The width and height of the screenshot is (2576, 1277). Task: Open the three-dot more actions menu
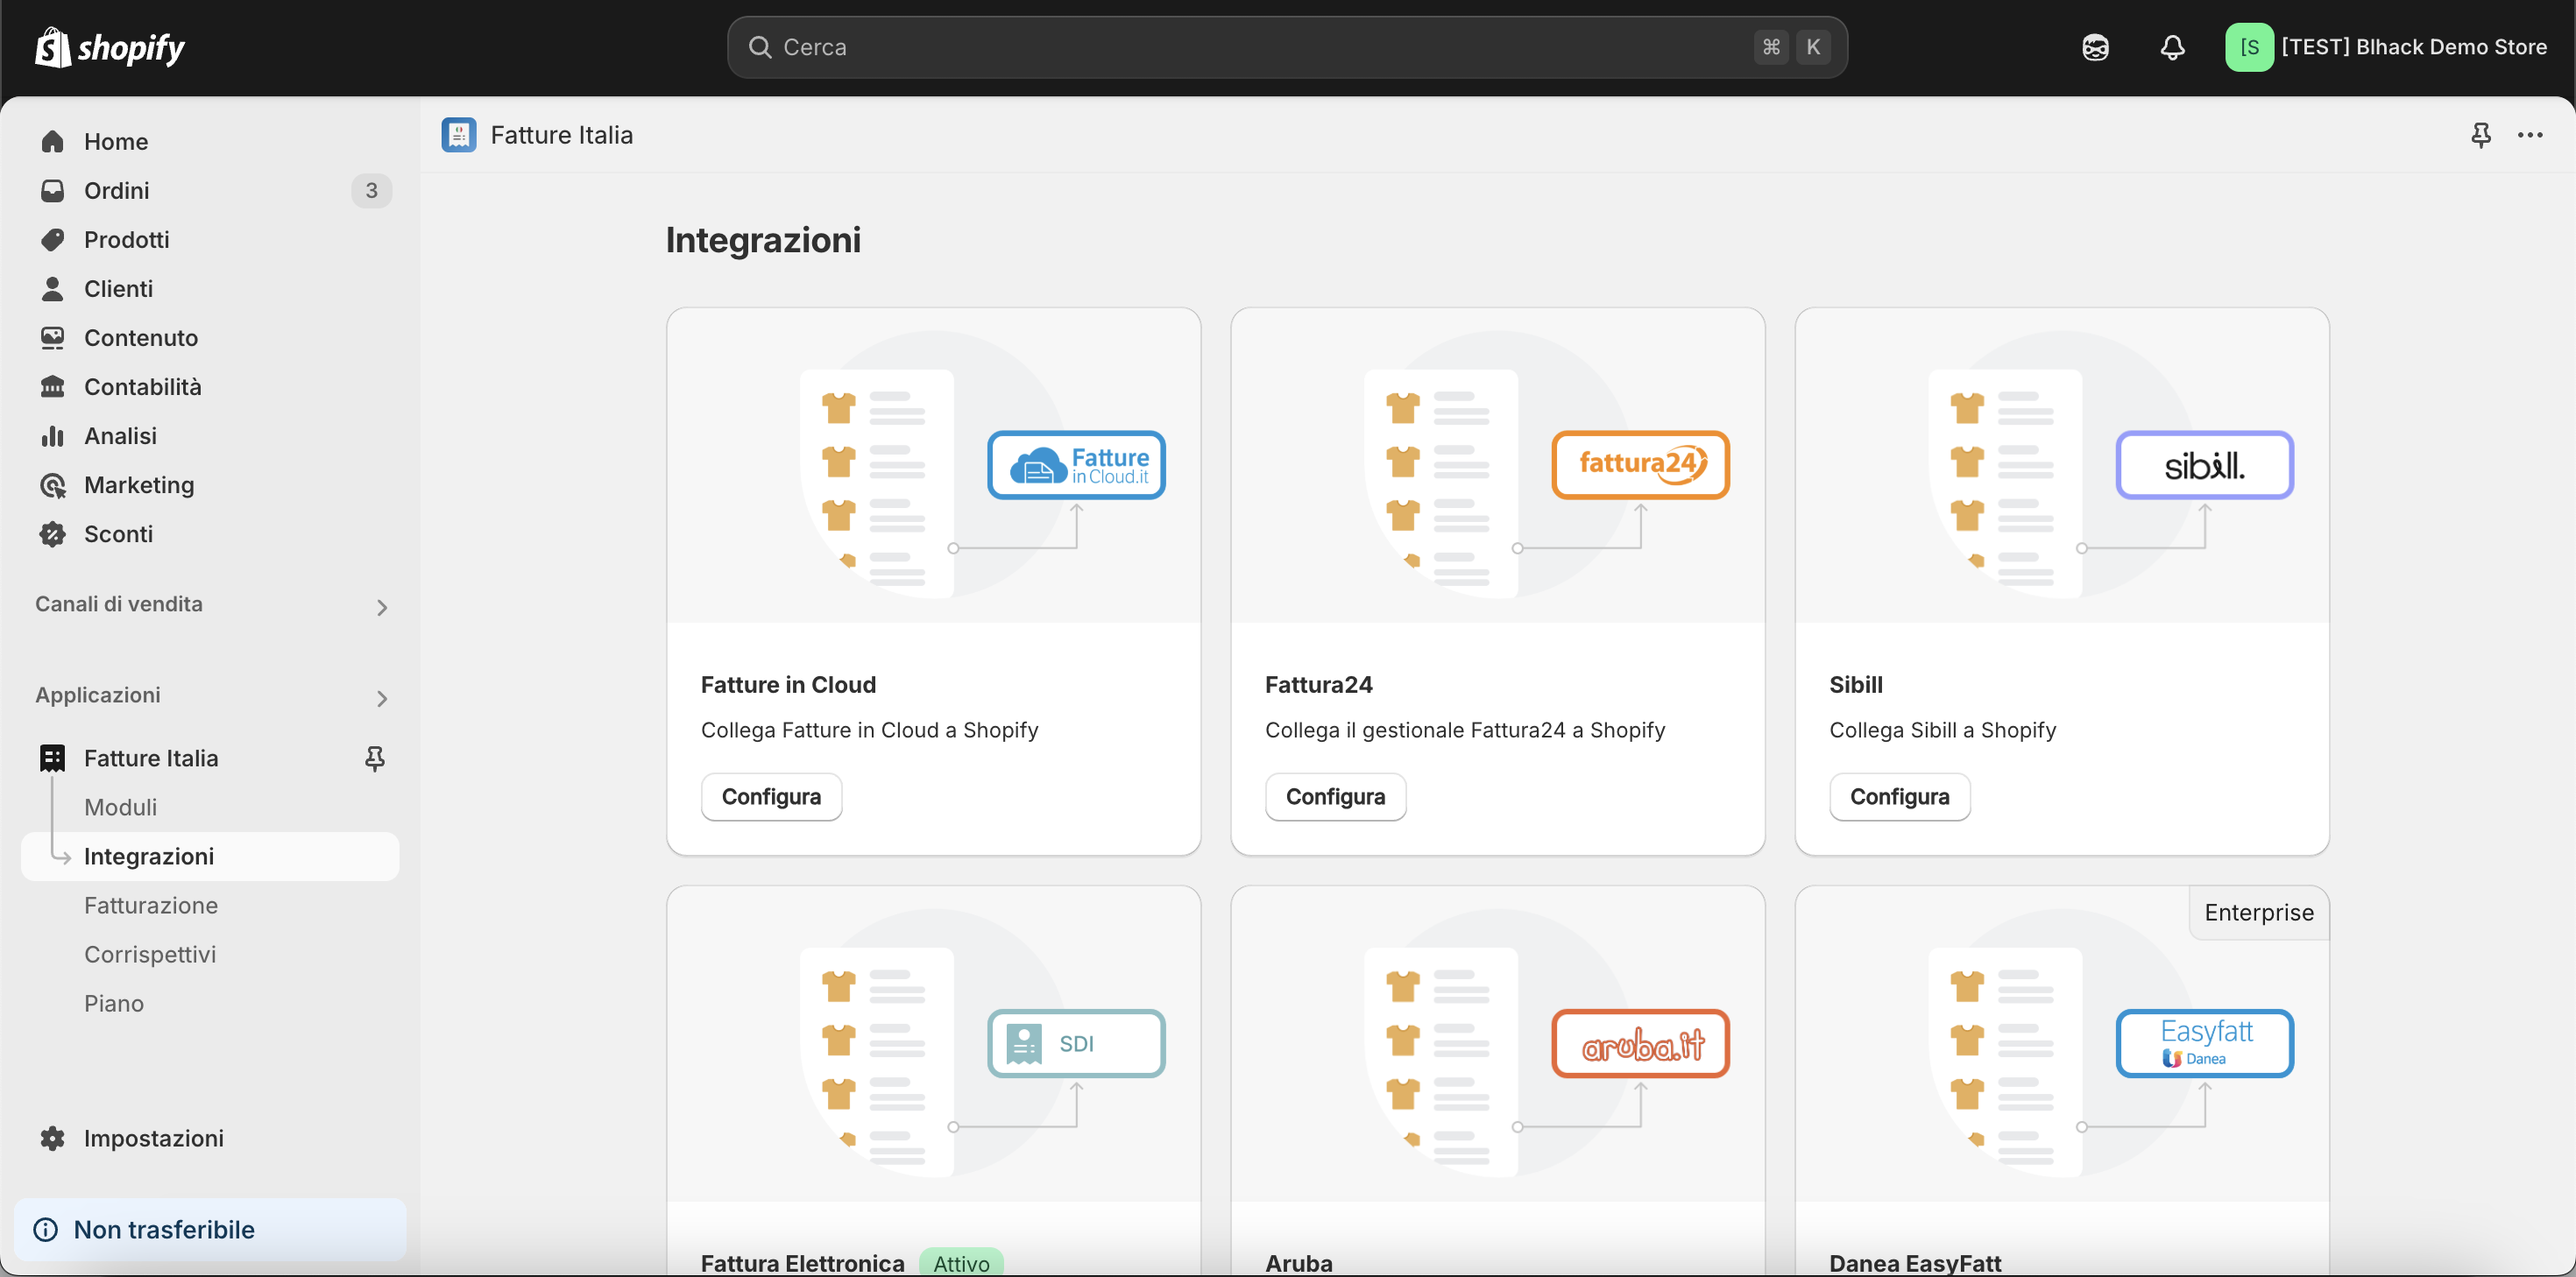point(2530,134)
